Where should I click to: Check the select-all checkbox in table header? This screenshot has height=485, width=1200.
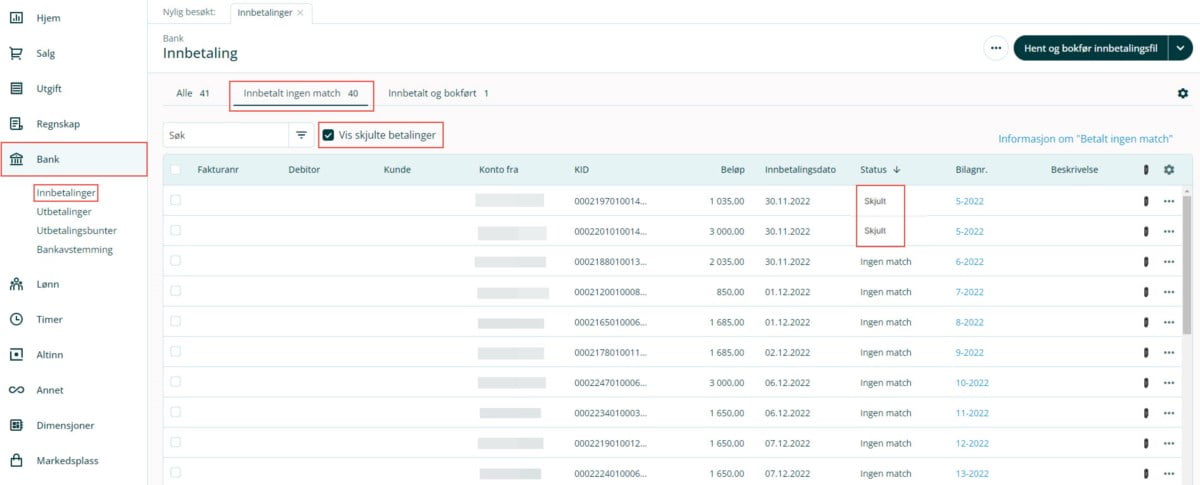pyautogui.click(x=176, y=170)
